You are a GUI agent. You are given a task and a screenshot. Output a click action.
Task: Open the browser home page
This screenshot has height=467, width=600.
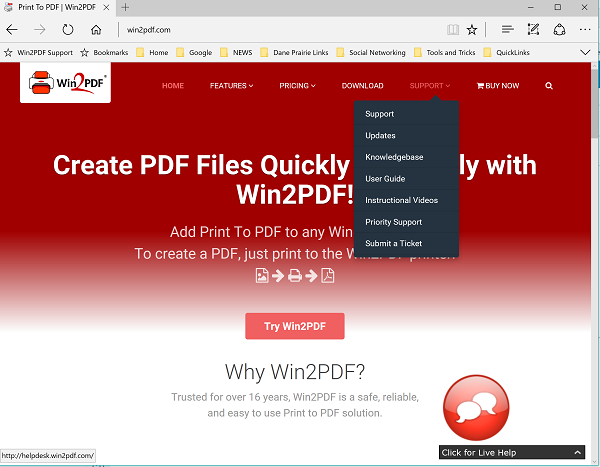(96, 29)
